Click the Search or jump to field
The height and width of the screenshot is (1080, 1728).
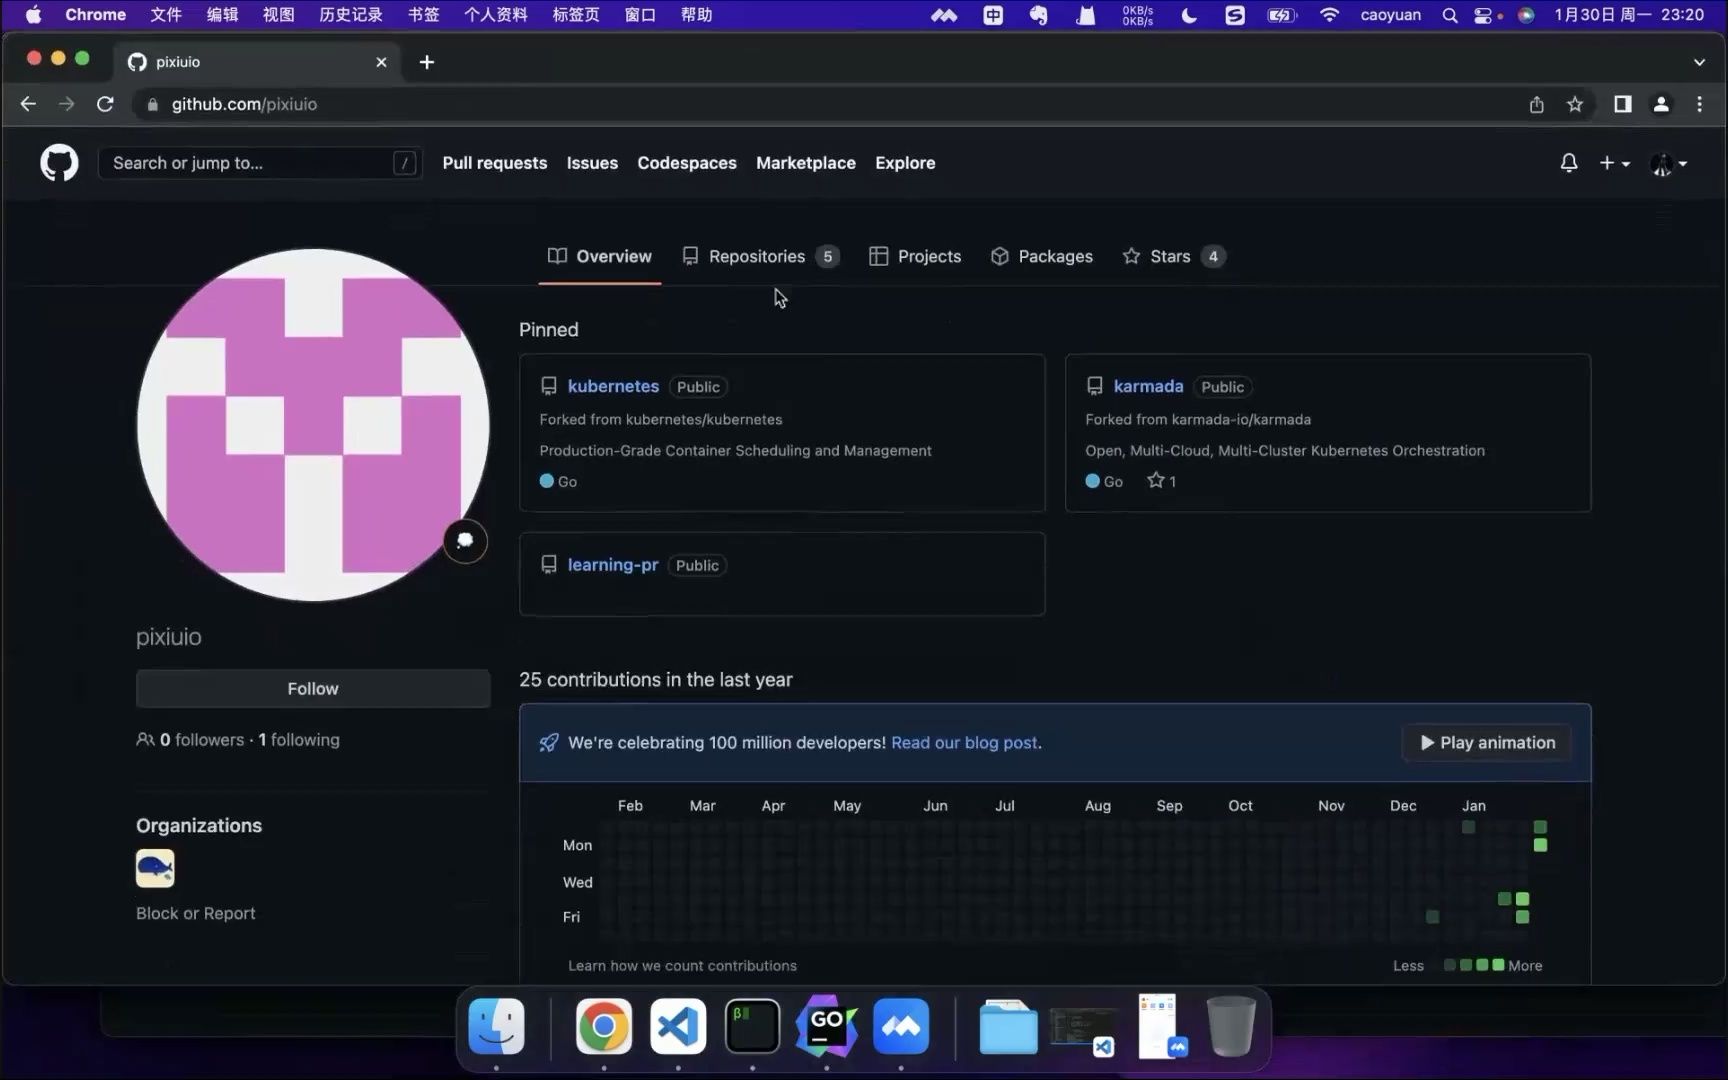259,163
